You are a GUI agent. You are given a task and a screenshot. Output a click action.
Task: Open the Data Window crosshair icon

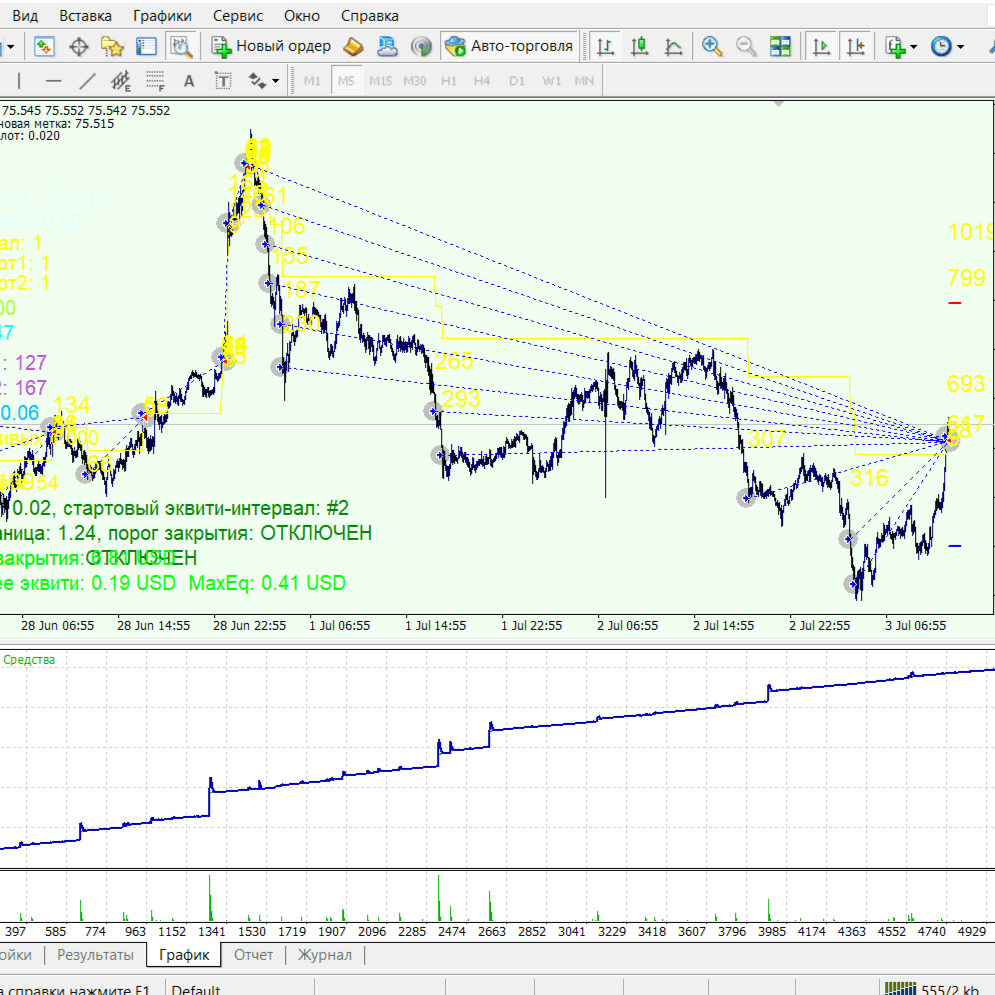(78, 47)
